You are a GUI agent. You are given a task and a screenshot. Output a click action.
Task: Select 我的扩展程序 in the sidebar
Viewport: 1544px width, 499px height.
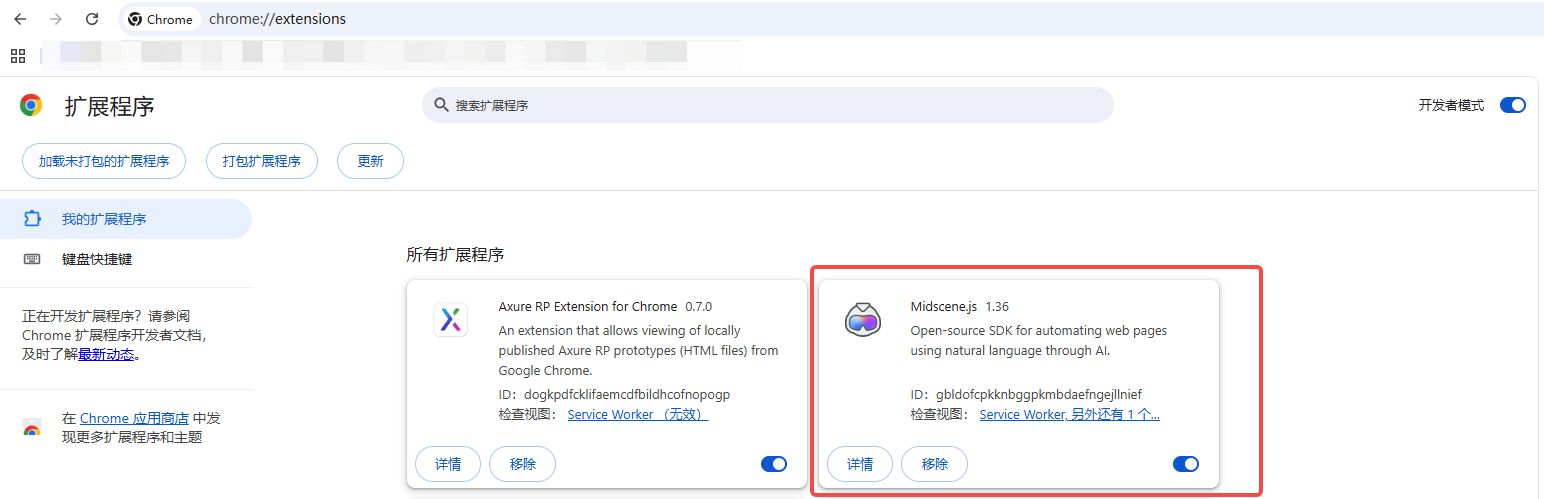click(x=126, y=219)
